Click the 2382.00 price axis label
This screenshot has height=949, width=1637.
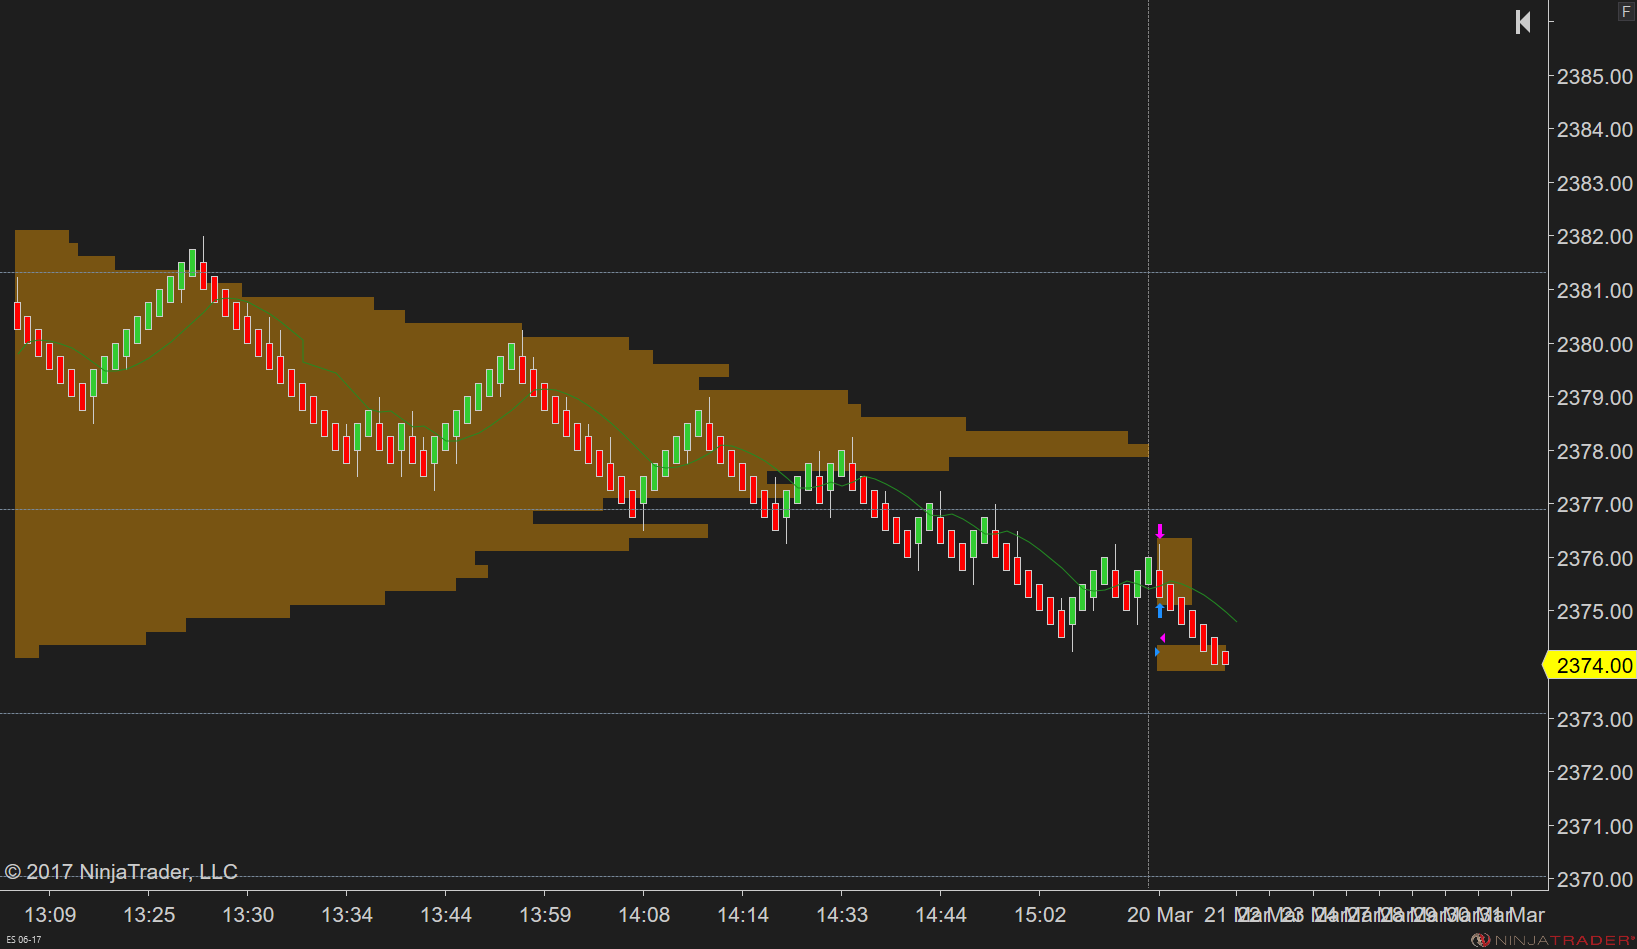coord(1594,236)
